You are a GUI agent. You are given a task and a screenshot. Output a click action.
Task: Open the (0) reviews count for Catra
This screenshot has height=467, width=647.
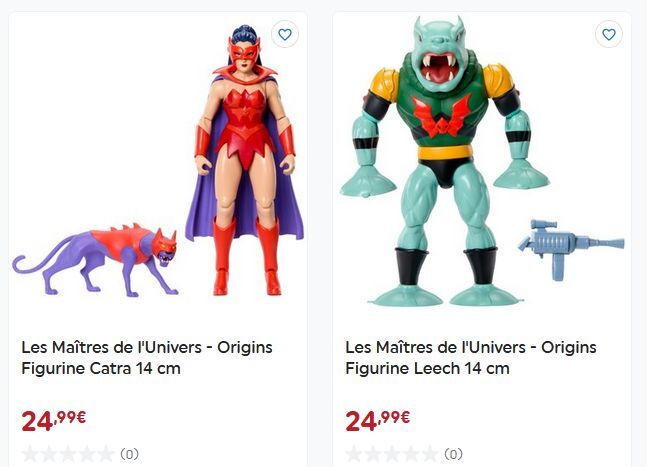(x=129, y=454)
